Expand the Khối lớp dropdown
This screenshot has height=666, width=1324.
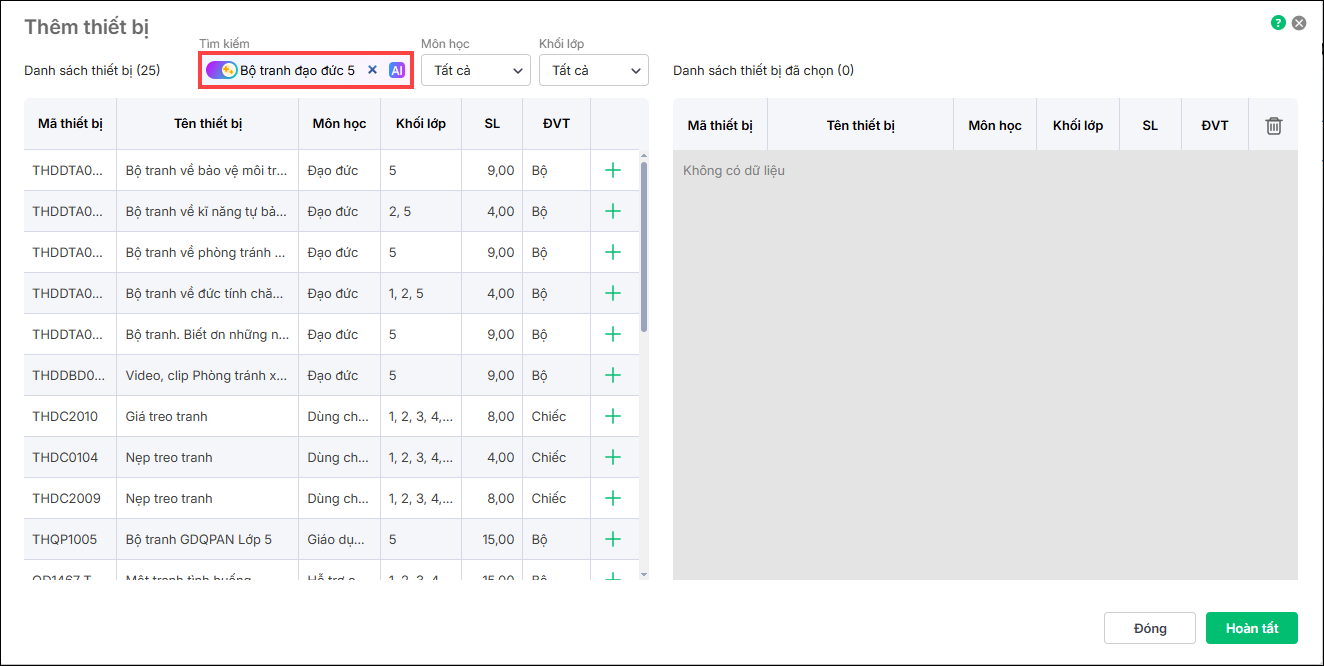point(594,70)
